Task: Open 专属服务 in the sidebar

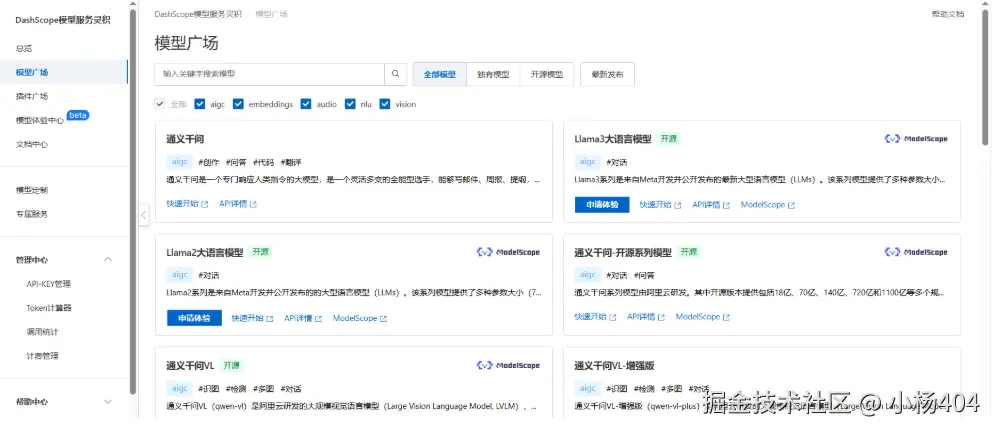Action: click(32, 214)
